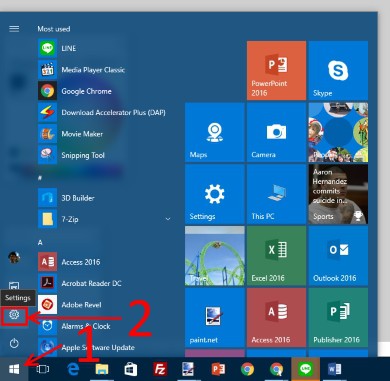Launch the Publisher 2016 tile

pyautogui.click(x=338, y=318)
